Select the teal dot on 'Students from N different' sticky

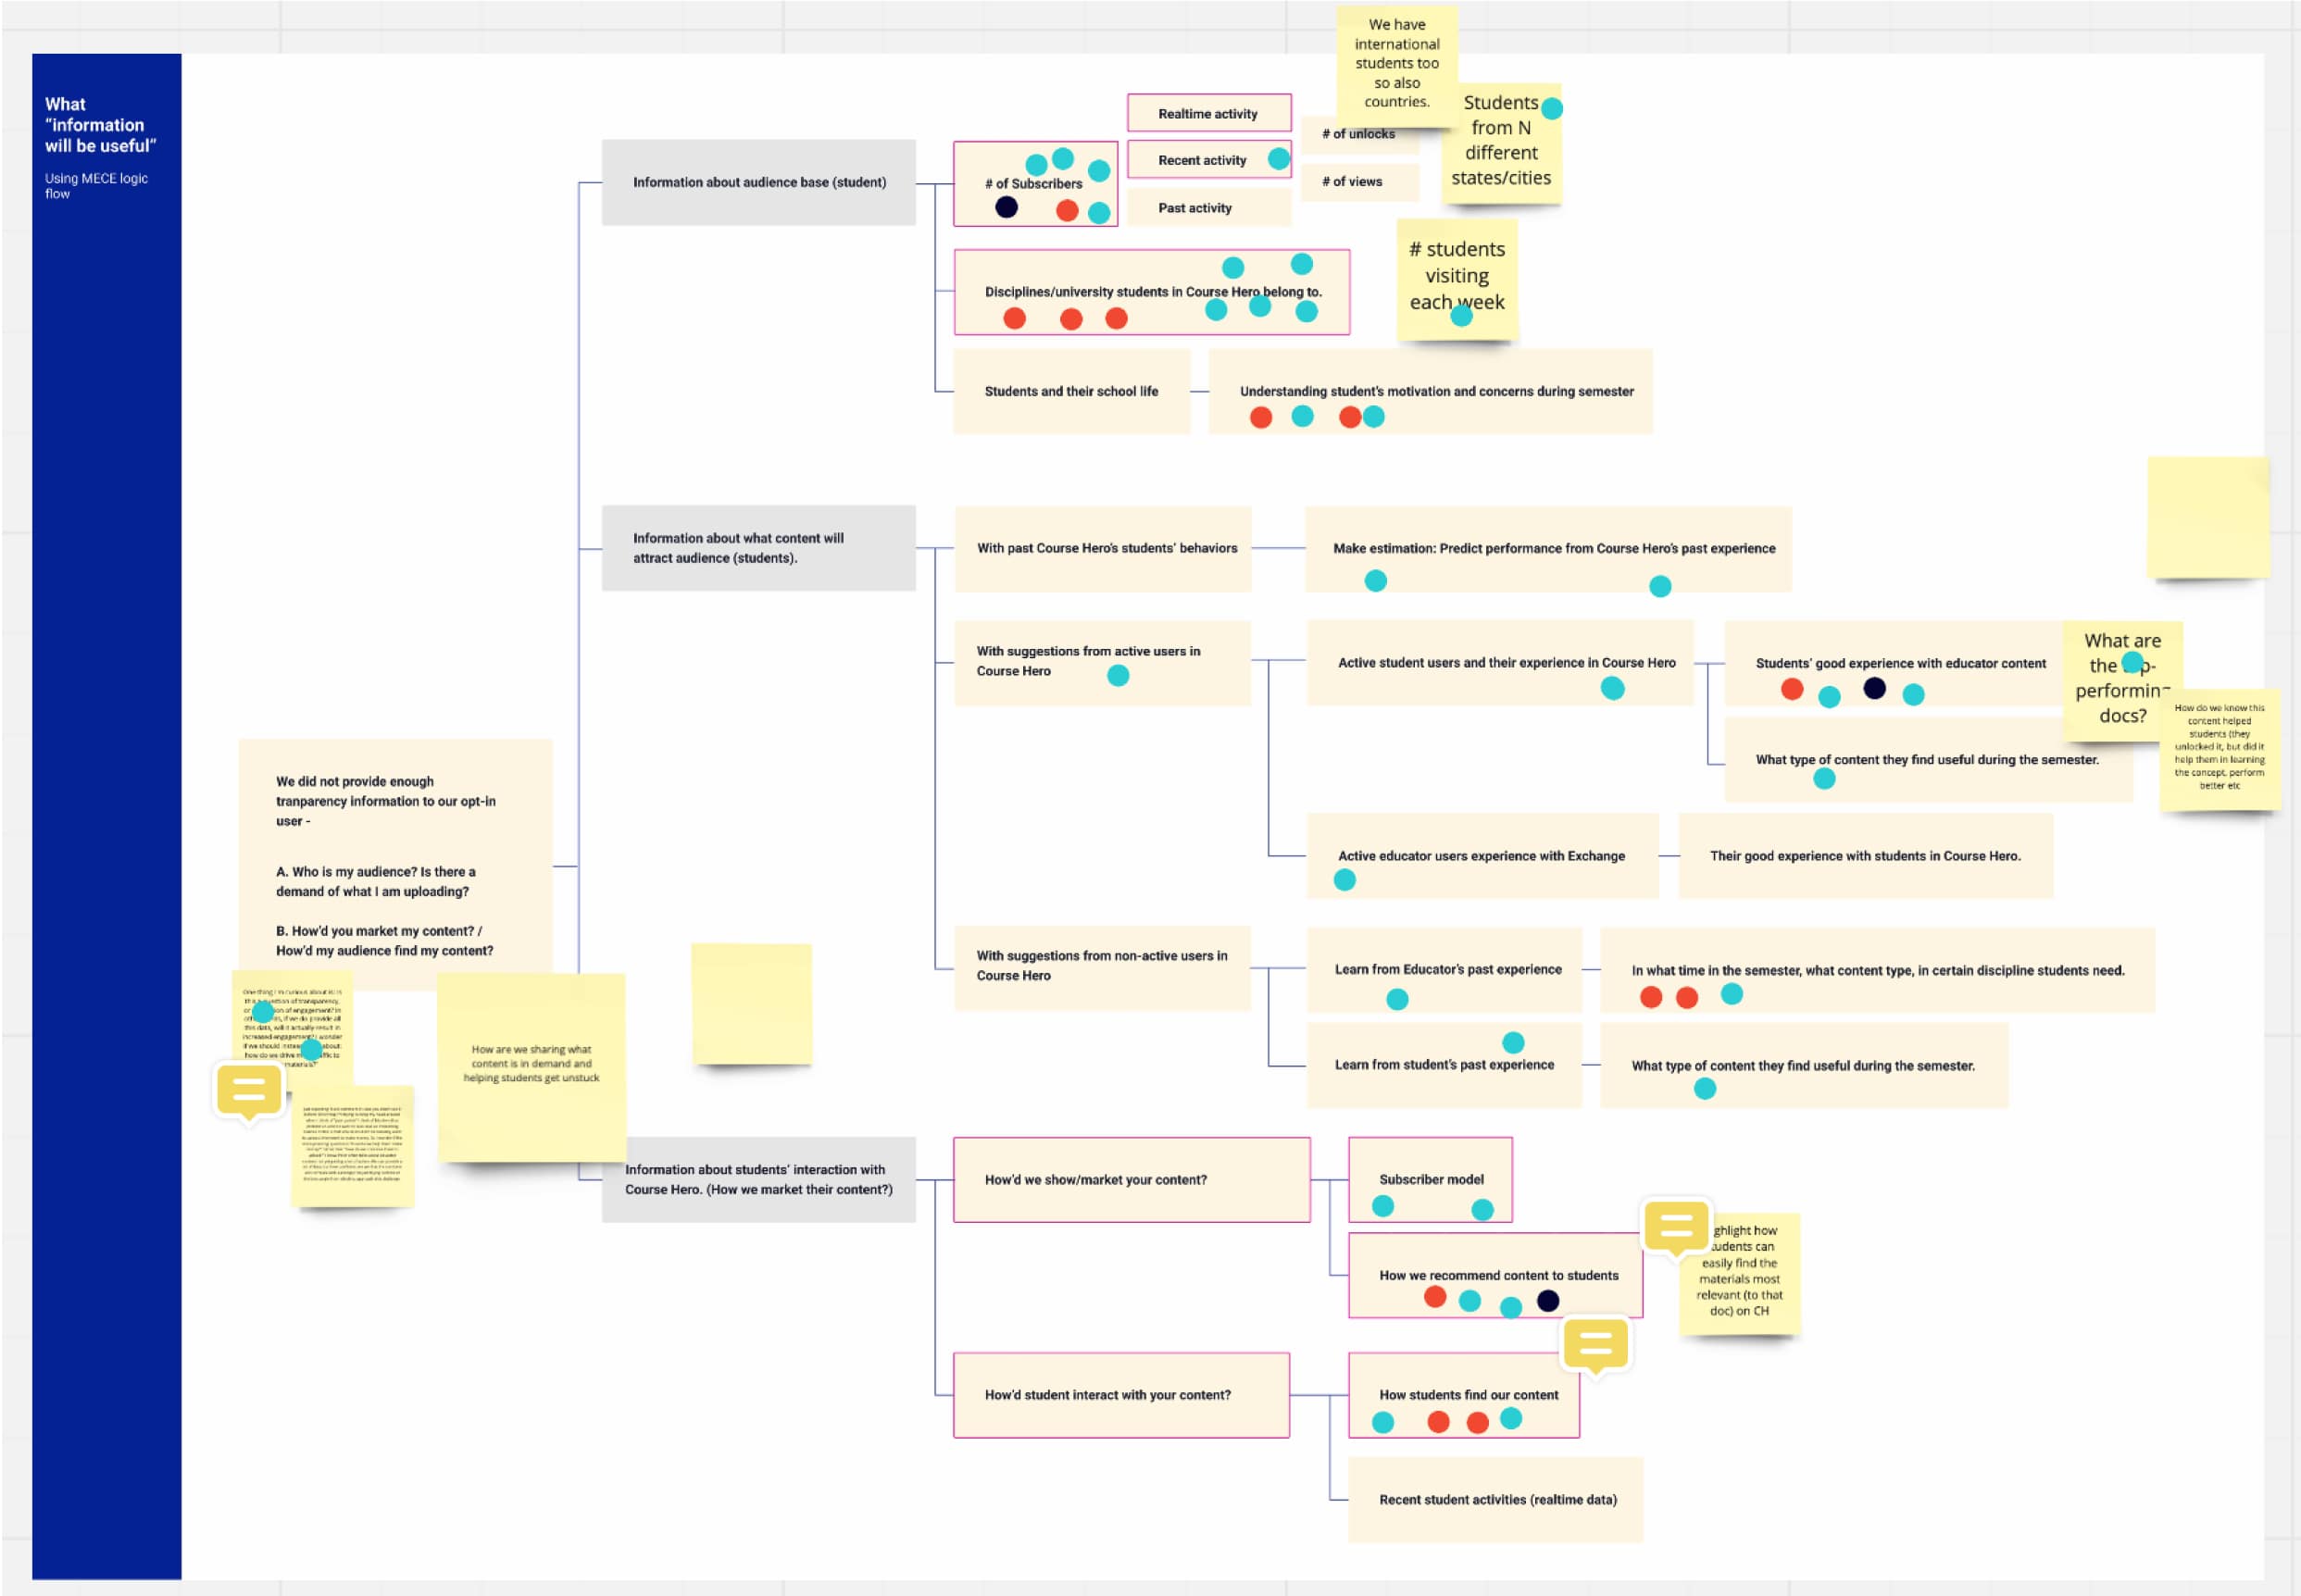1551,108
